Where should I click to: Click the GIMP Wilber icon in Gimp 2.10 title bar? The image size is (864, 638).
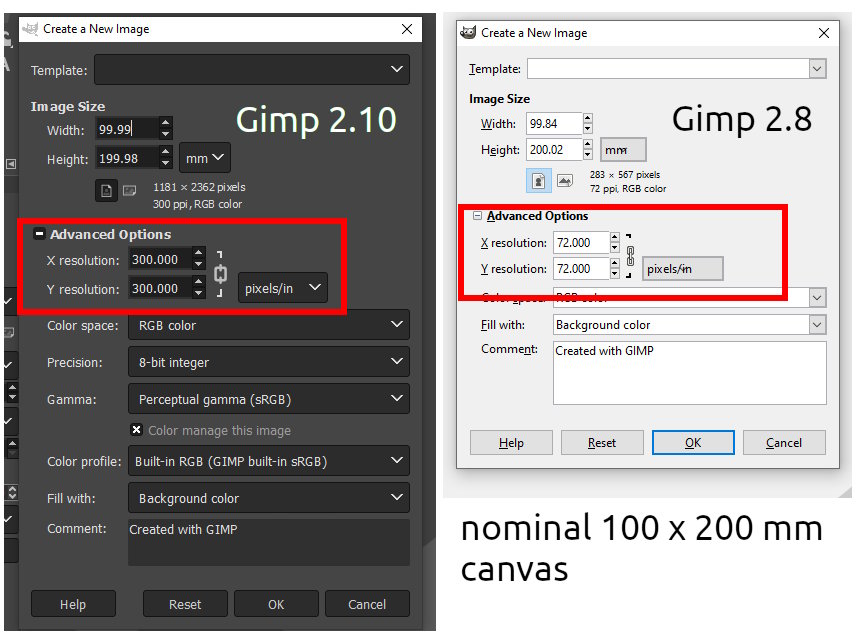pos(30,29)
